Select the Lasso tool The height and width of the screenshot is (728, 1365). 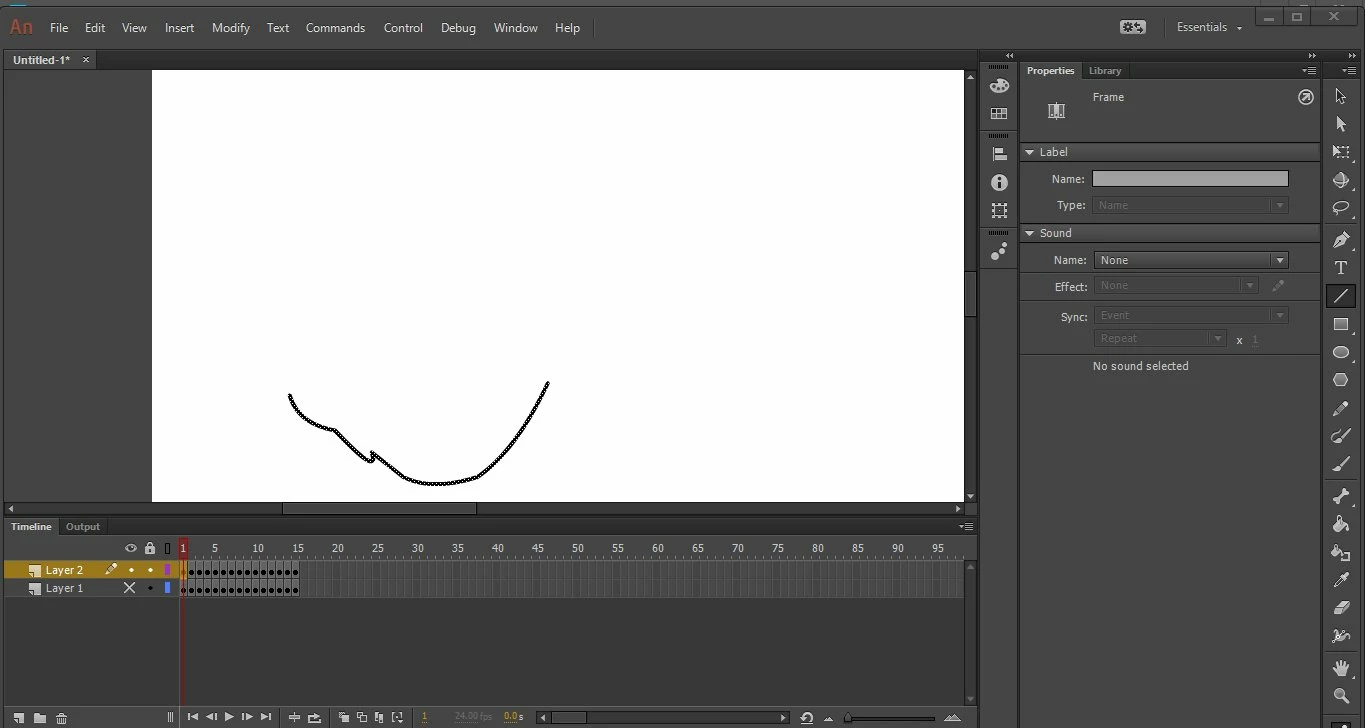point(1341,208)
